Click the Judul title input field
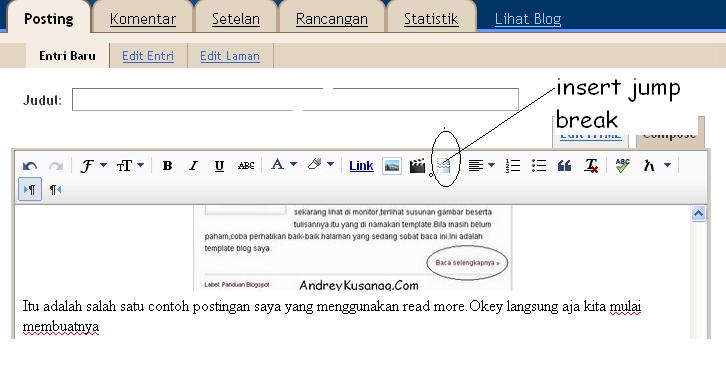726x384 pixels. coord(295,99)
